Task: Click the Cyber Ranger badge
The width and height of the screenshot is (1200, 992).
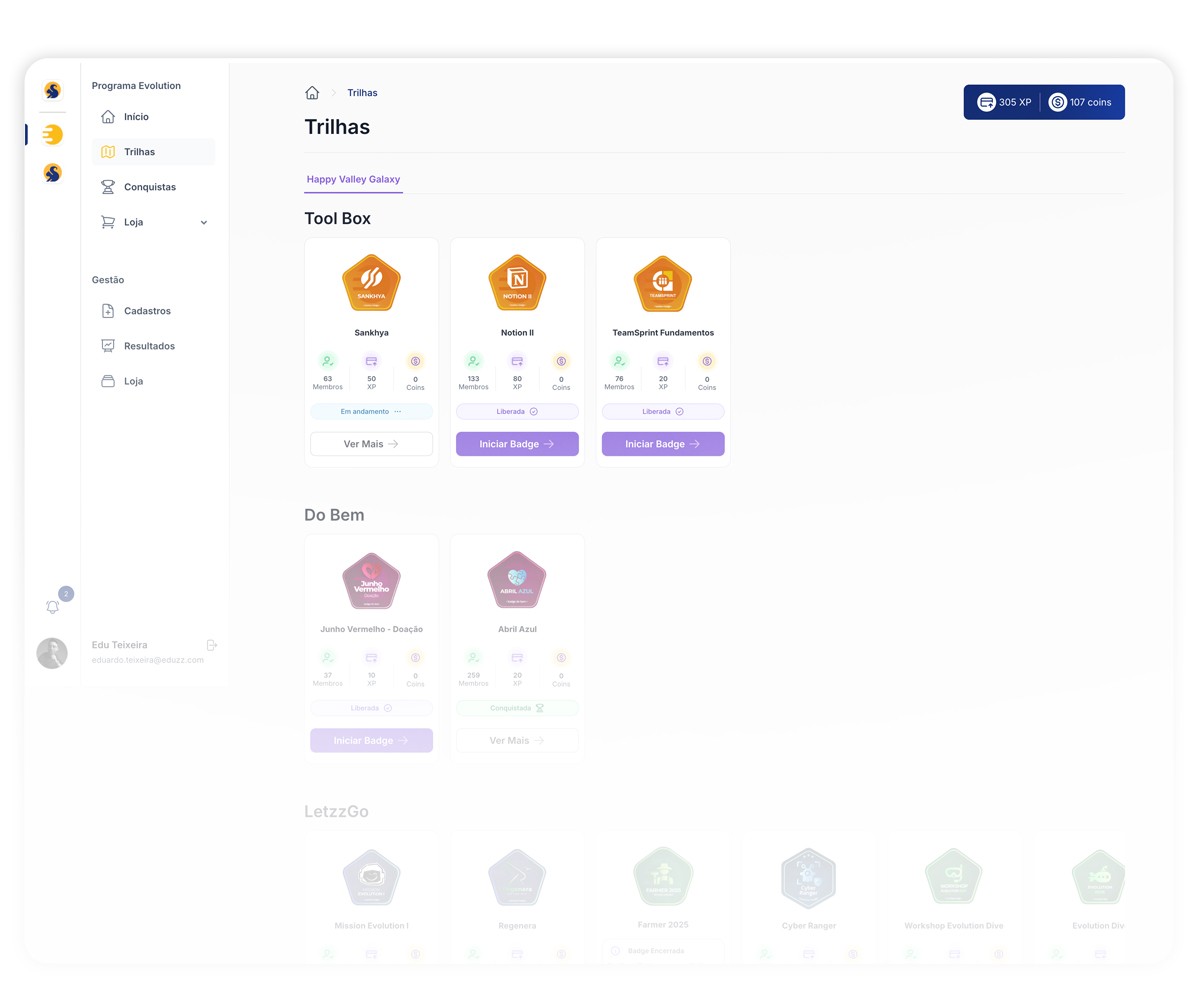Action: coord(808,877)
